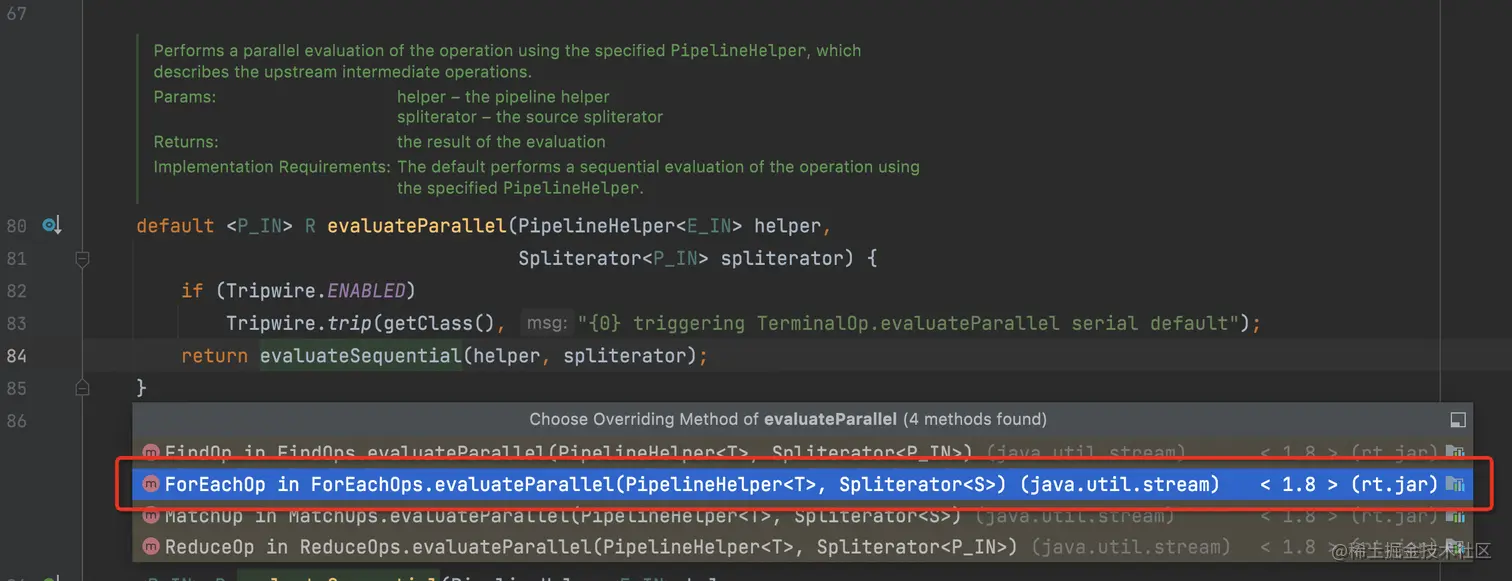The image size is (1512, 581).
Task: Click line number 67 in the gutter
Action: coord(17,15)
